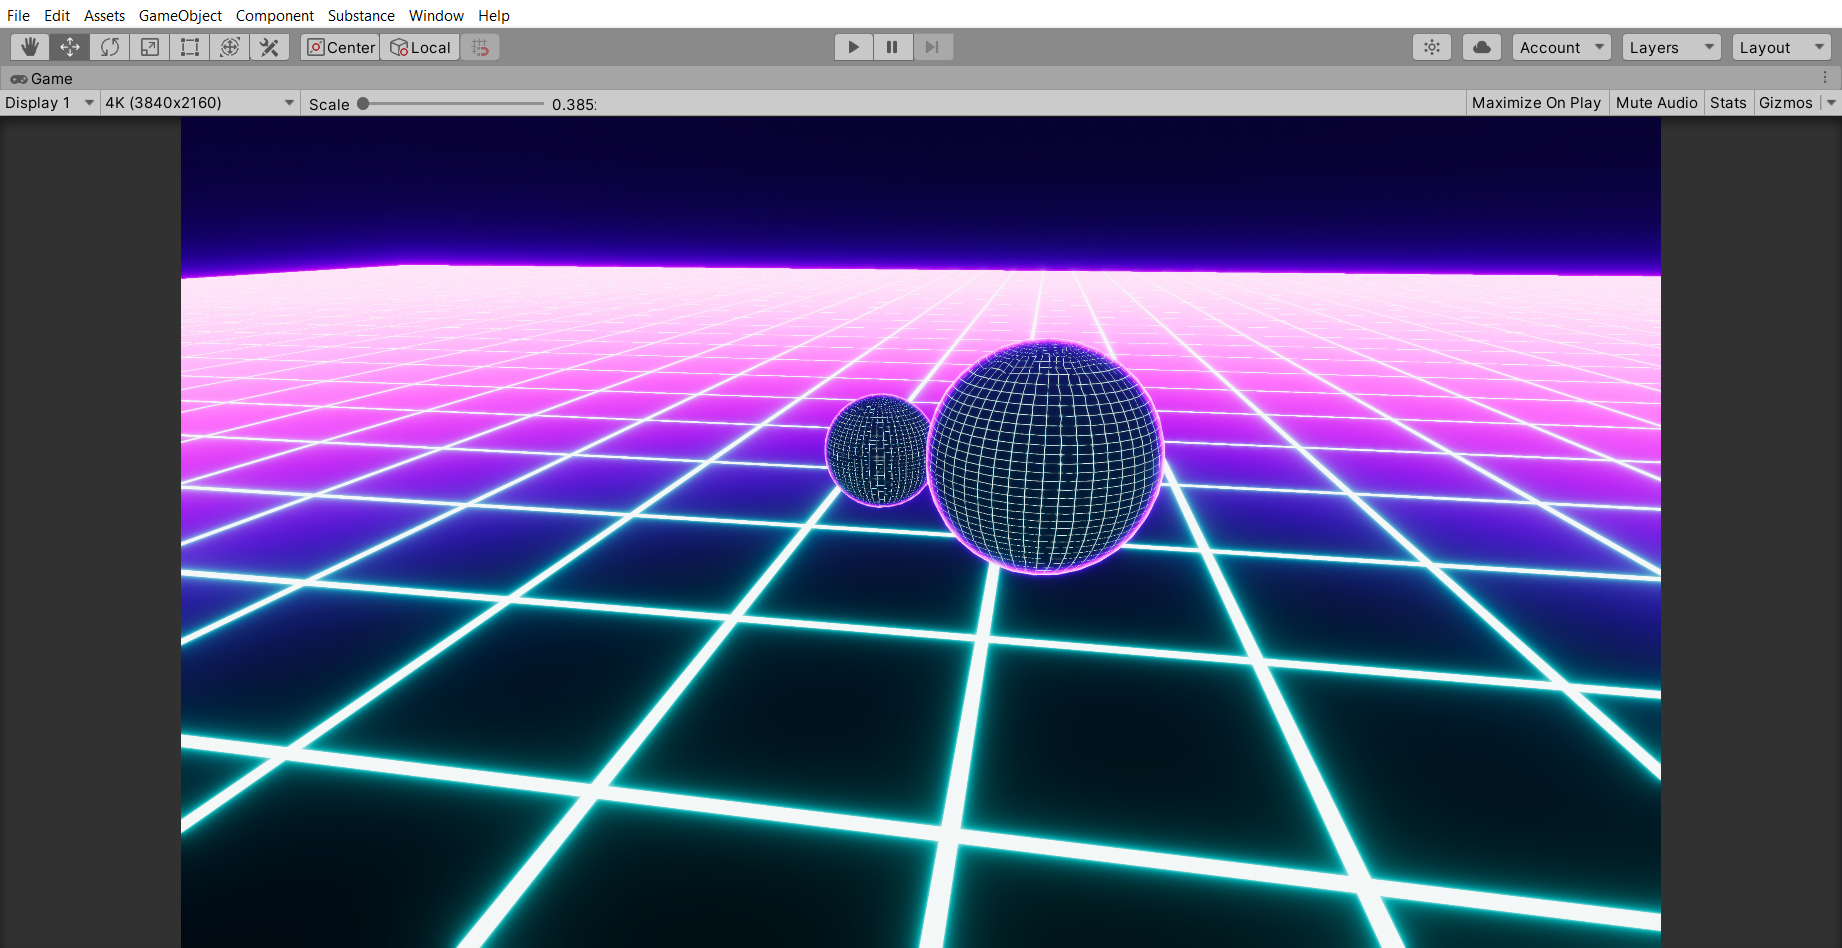Image resolution: width=1842 pixels, height=948 pixels.
Task: Toggle handle rotation Local button
Action: pos(420,47)
